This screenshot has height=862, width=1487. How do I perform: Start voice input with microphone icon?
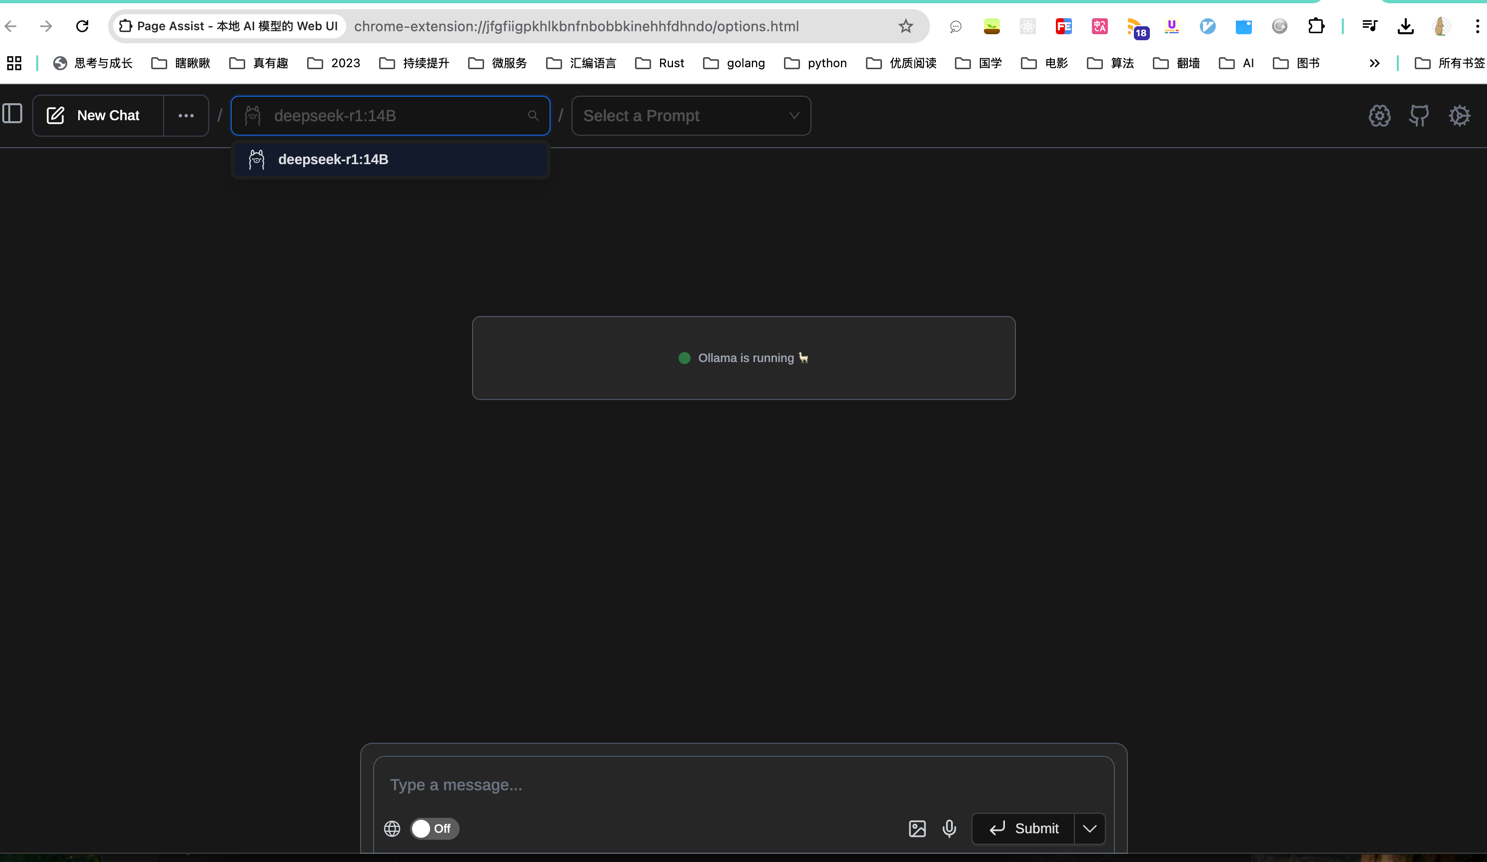[949, 828]
